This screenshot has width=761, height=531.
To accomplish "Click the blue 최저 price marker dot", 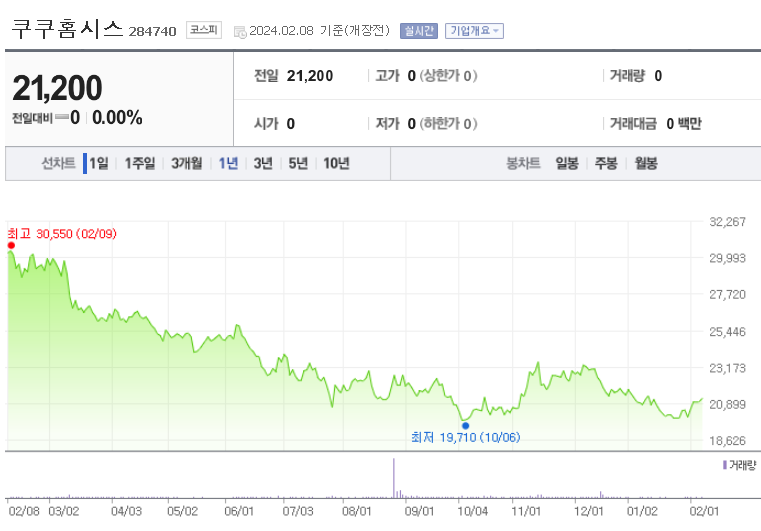I will 465,426.
